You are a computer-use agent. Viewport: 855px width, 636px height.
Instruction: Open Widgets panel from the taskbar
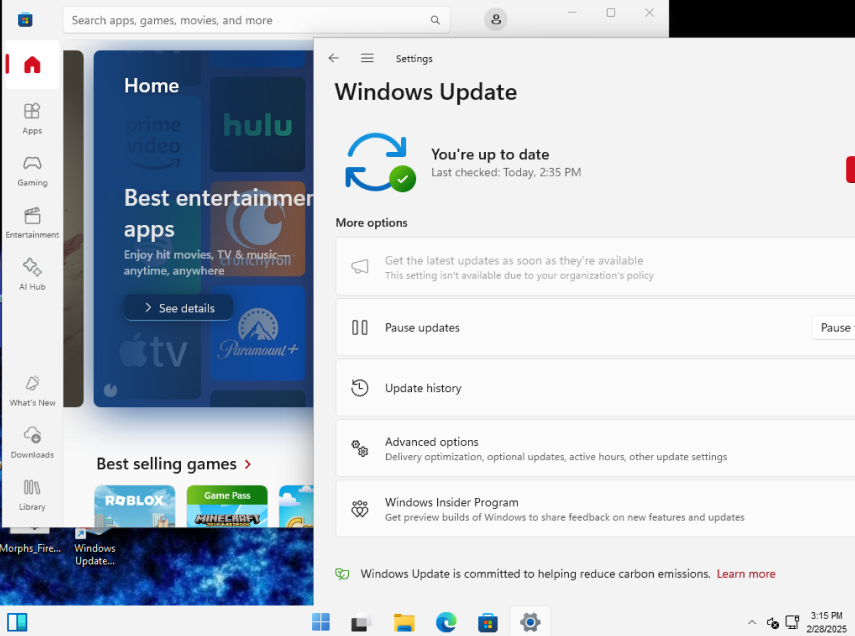pos(17,622)
